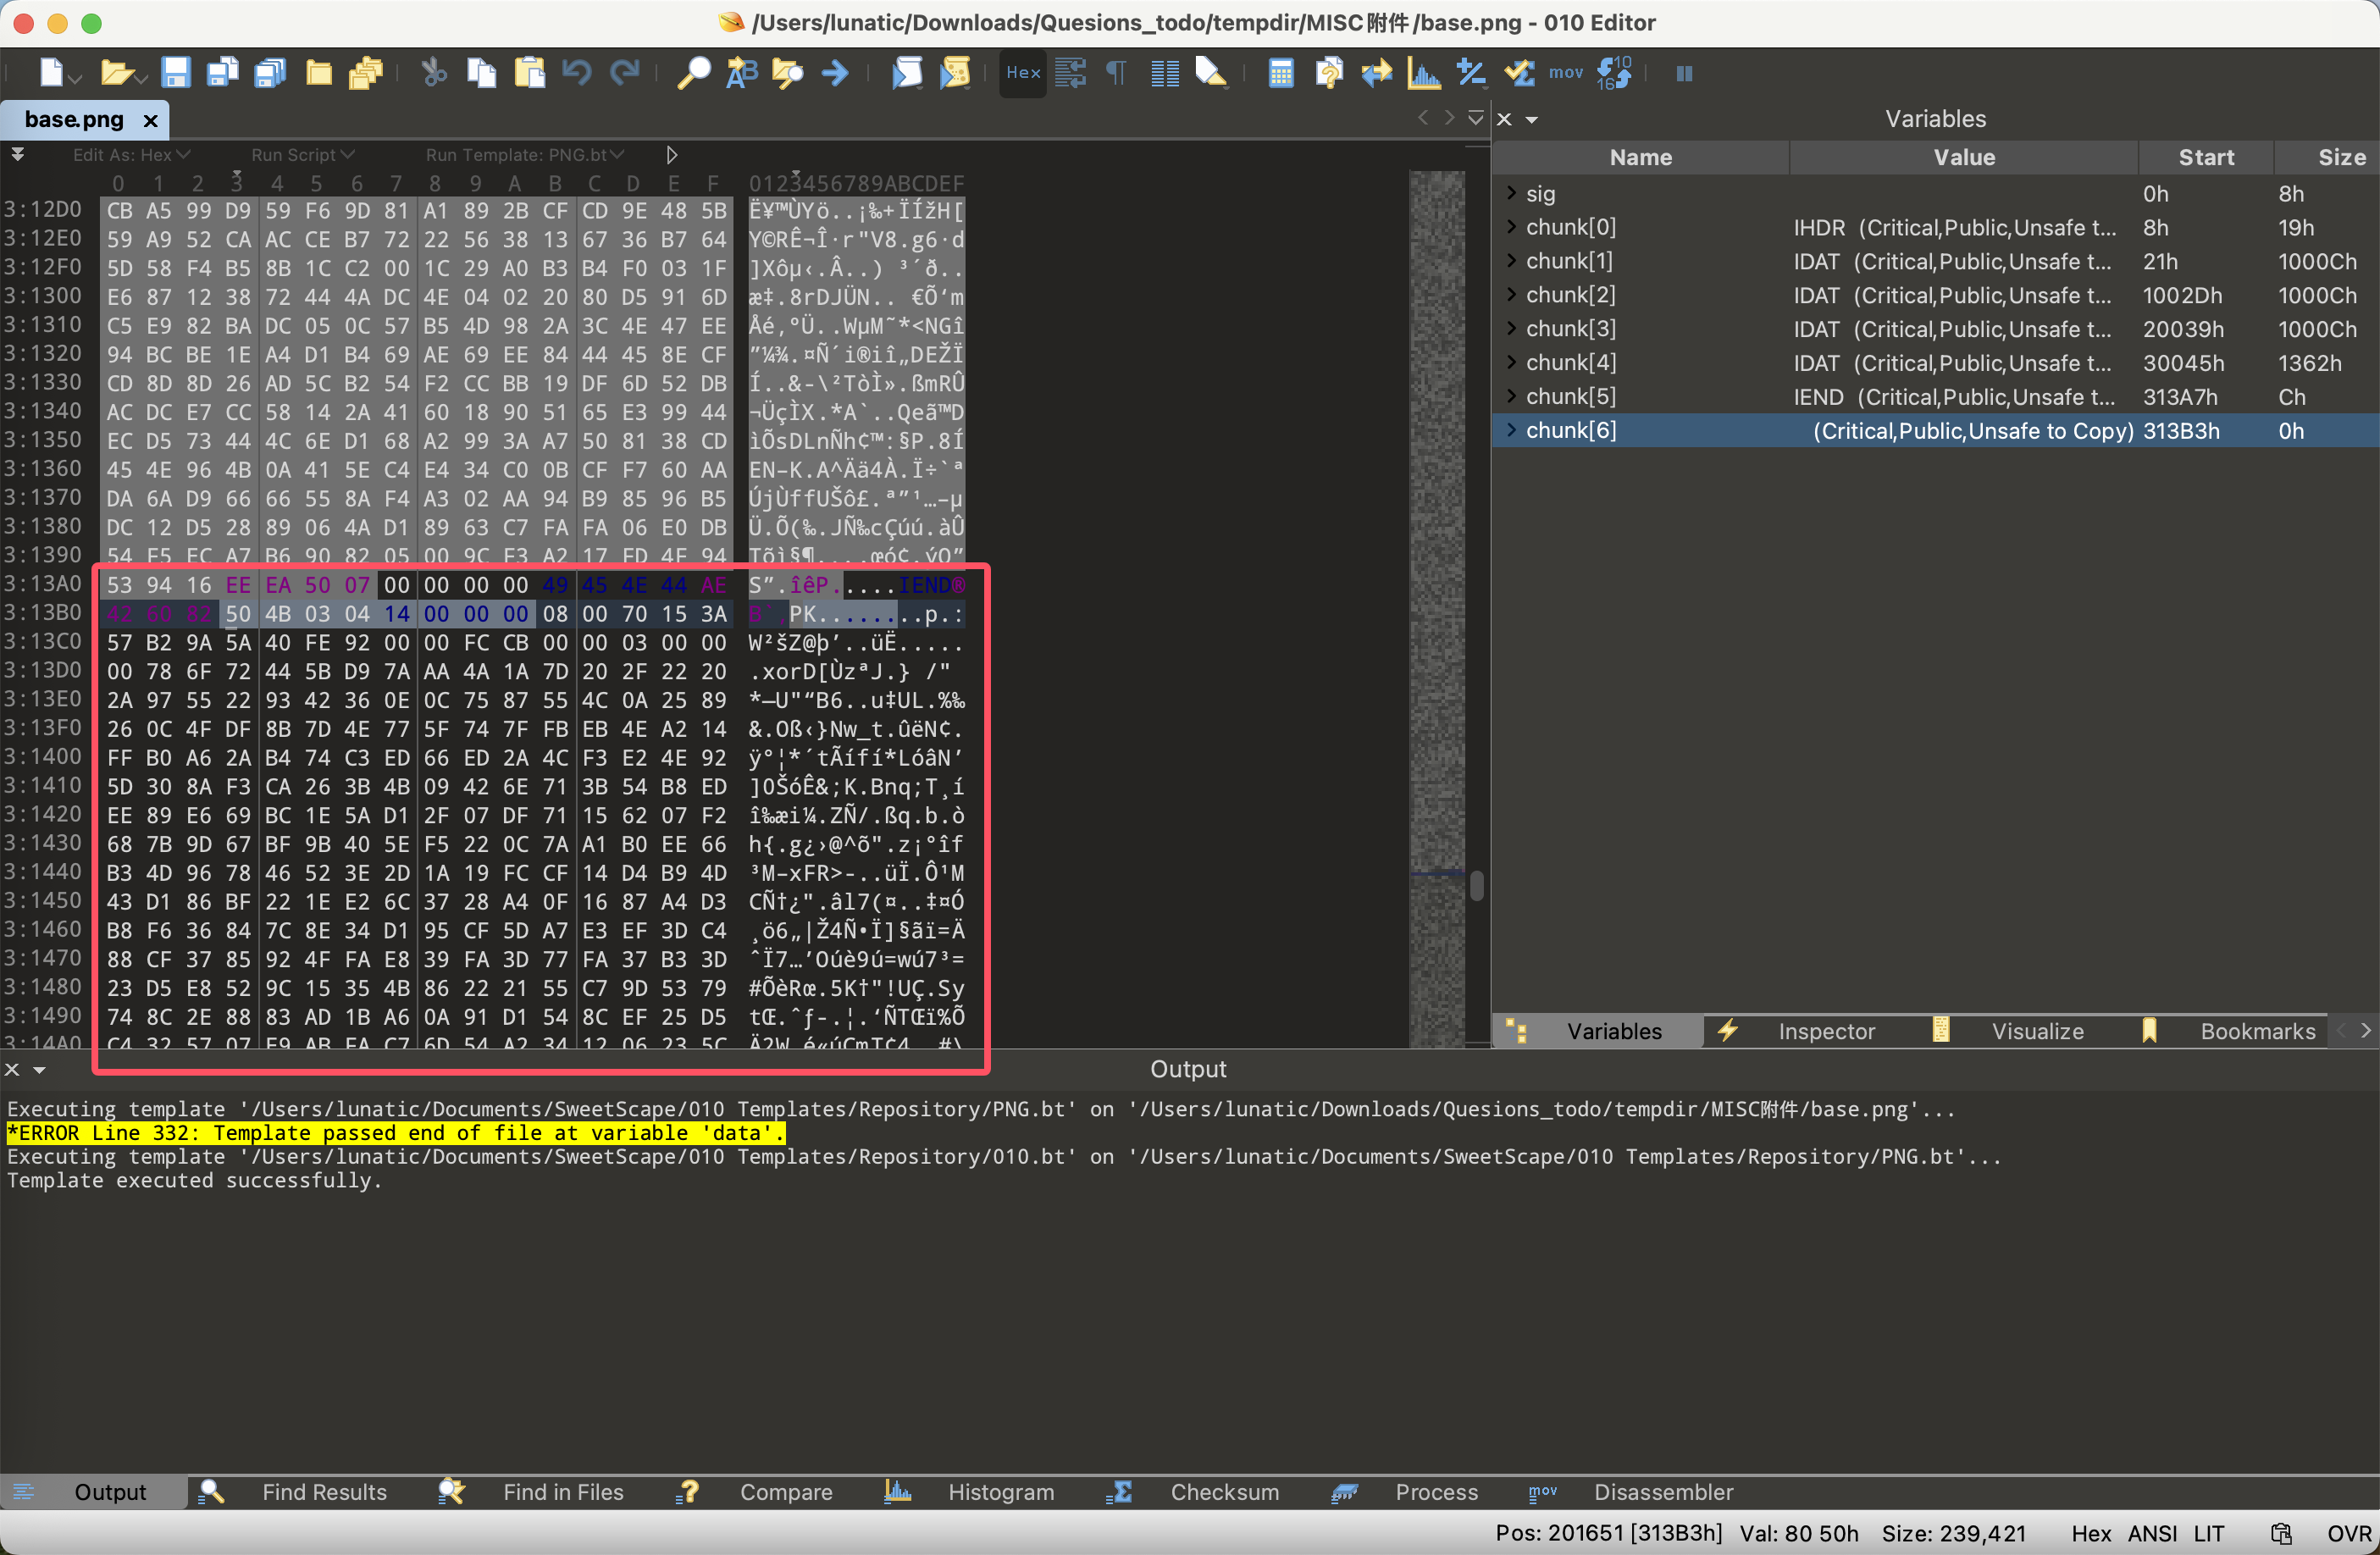The height and width of the screenshot is (1555, 2380).
Task: Open the mov disassembler toolbar icon
Action: click(1566, 73)
